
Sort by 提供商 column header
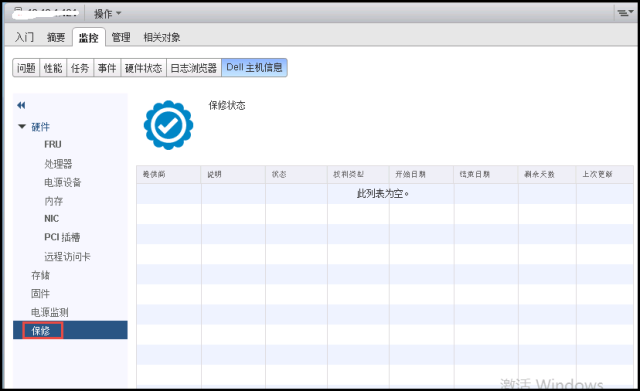pyautogui.click(x=169, y=174)
